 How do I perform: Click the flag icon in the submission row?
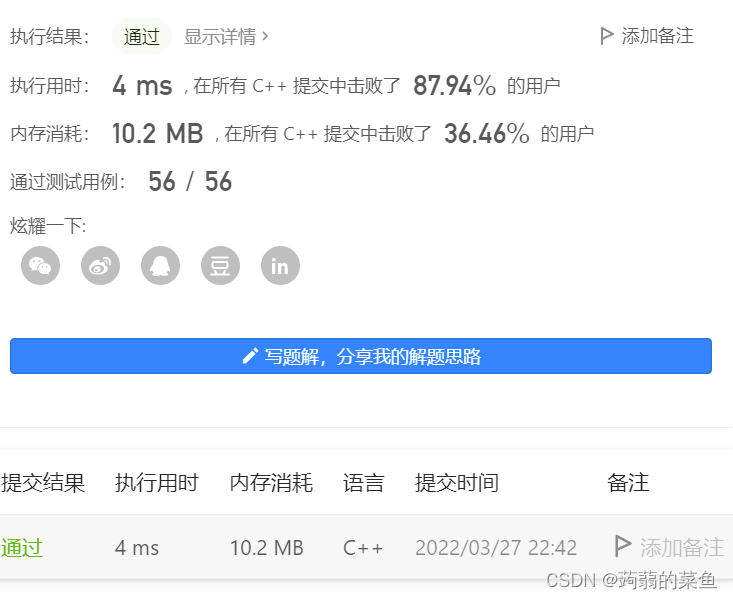(x=622, y=546)
